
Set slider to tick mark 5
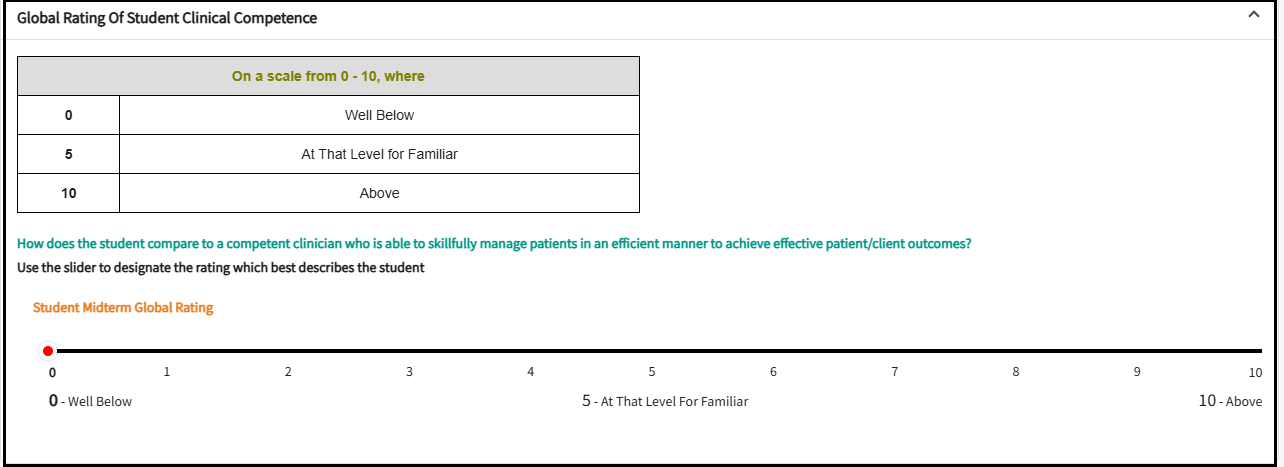coord(652,351)
